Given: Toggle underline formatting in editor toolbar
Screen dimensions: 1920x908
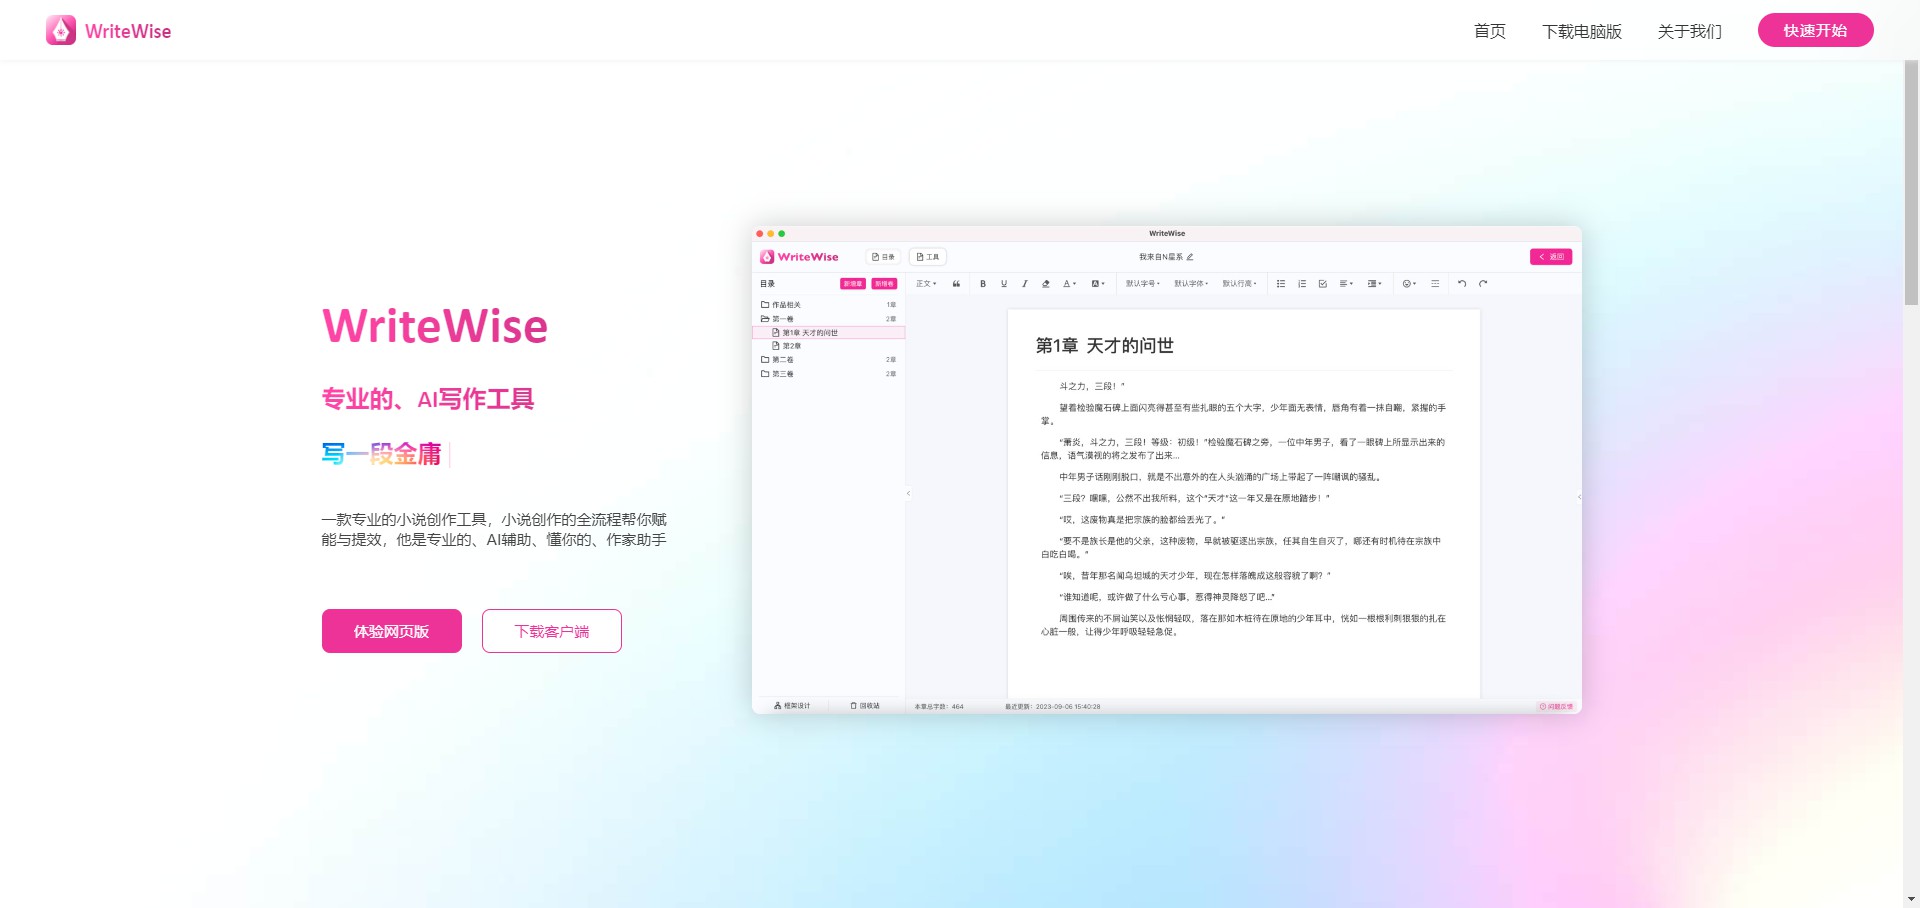Looking at the screenshot, I should click(1004, 284).
